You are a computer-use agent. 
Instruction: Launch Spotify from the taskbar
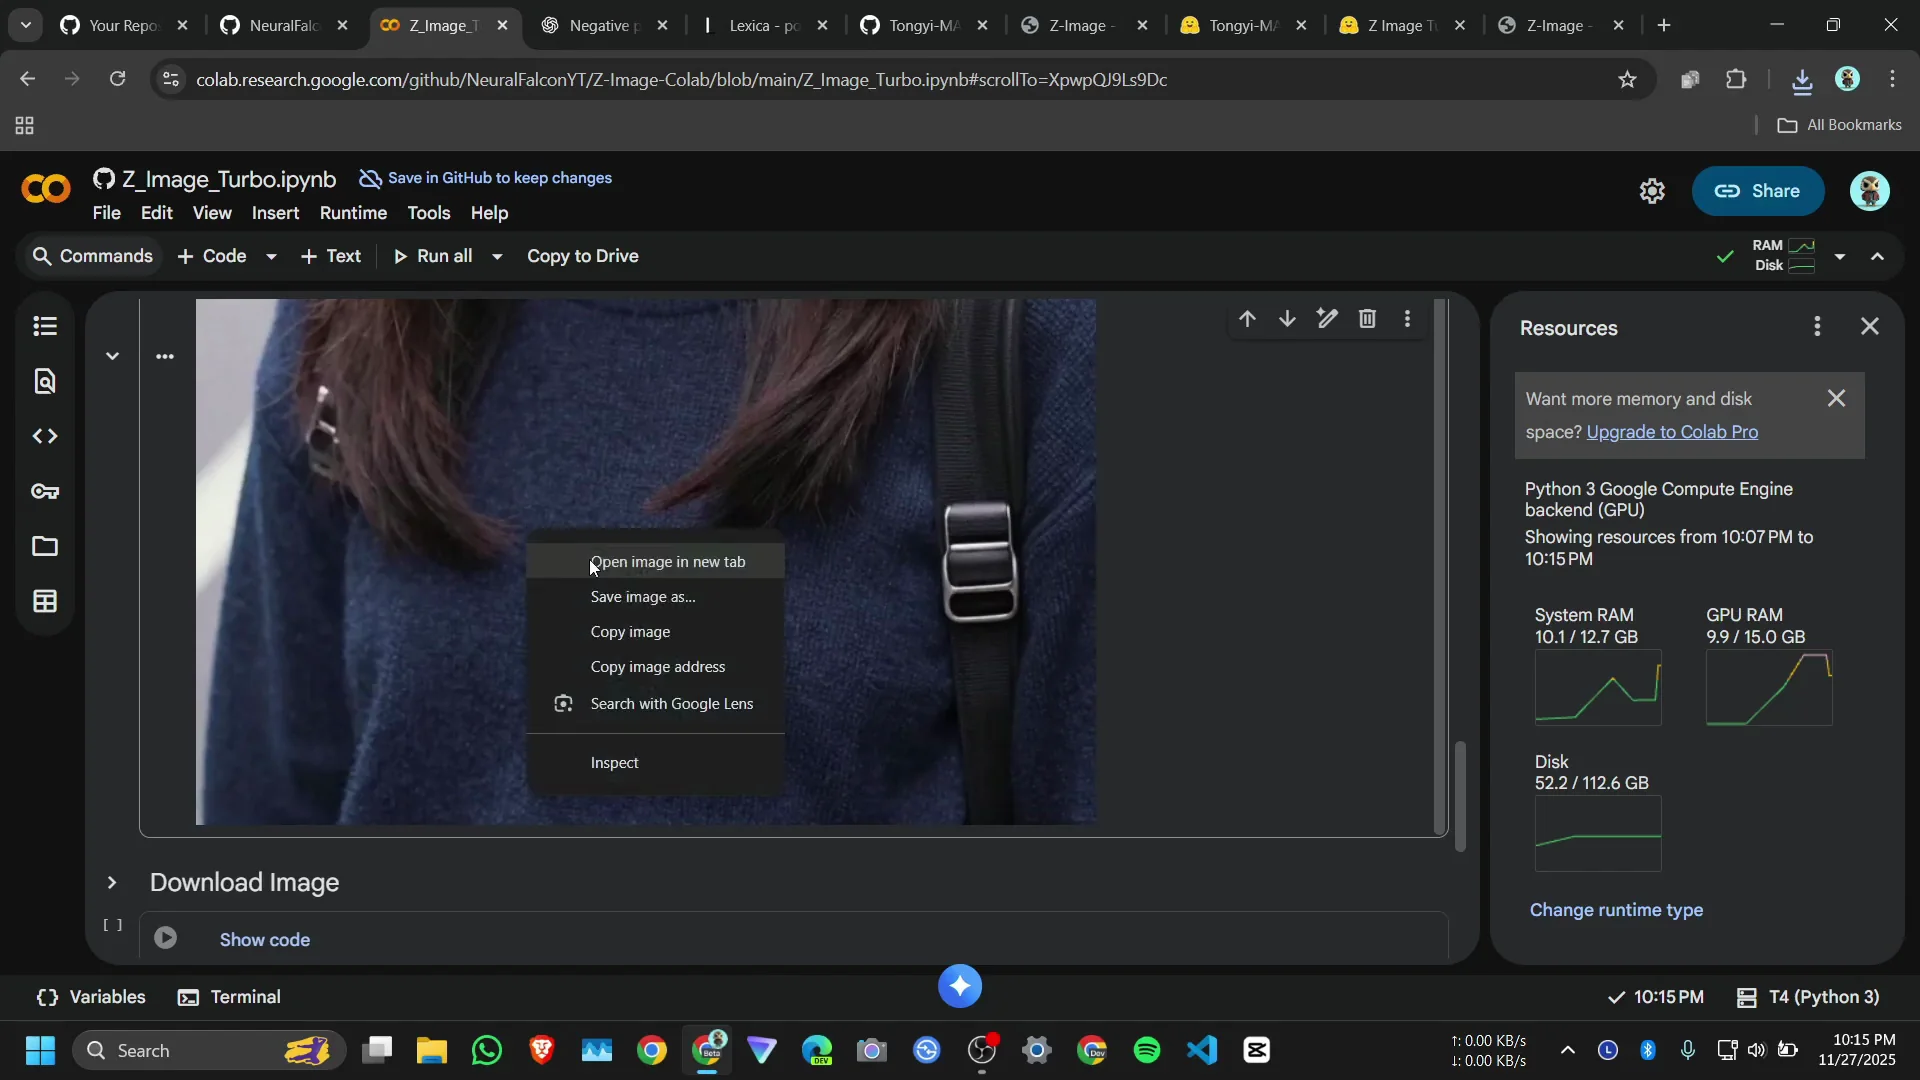(1146, 1050)
